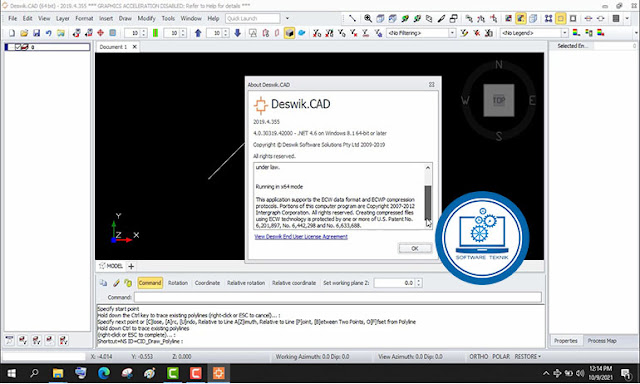The image size is (640, 384).
Task: Click the scroll-up arrow in About text
Action: tap(427, 168)
